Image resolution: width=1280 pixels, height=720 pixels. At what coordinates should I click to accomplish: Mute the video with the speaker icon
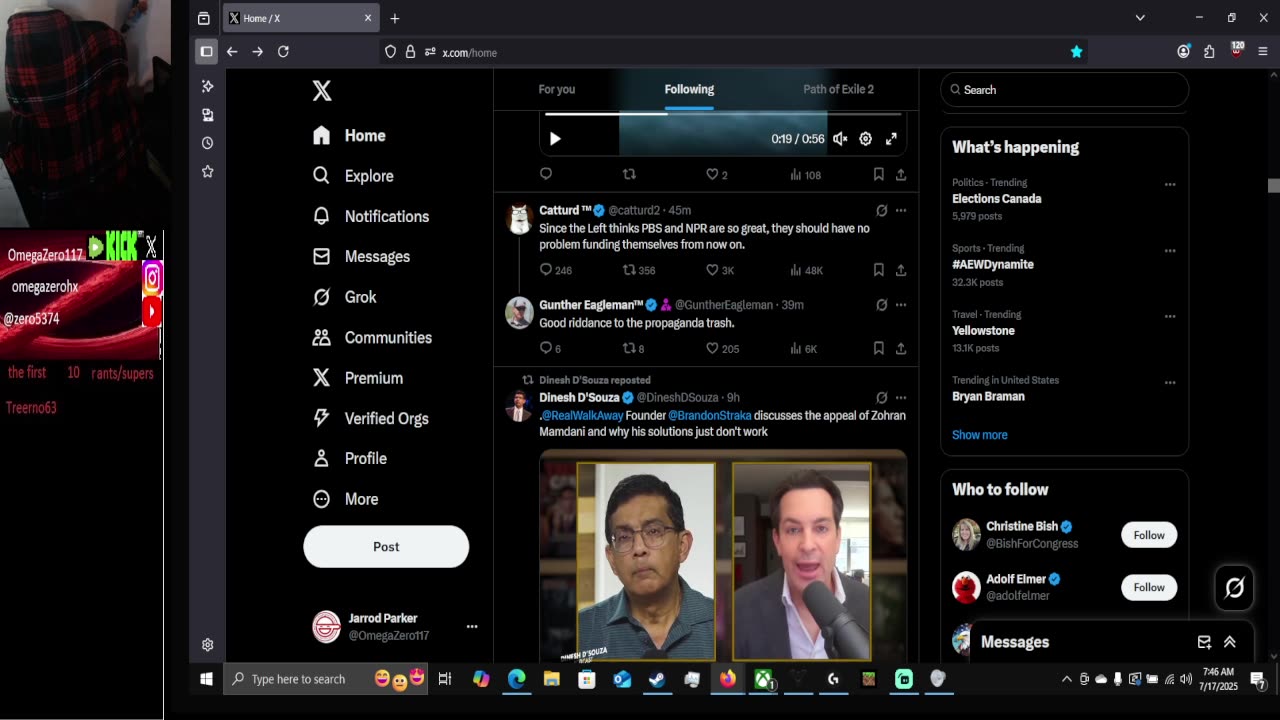point(840,139)
